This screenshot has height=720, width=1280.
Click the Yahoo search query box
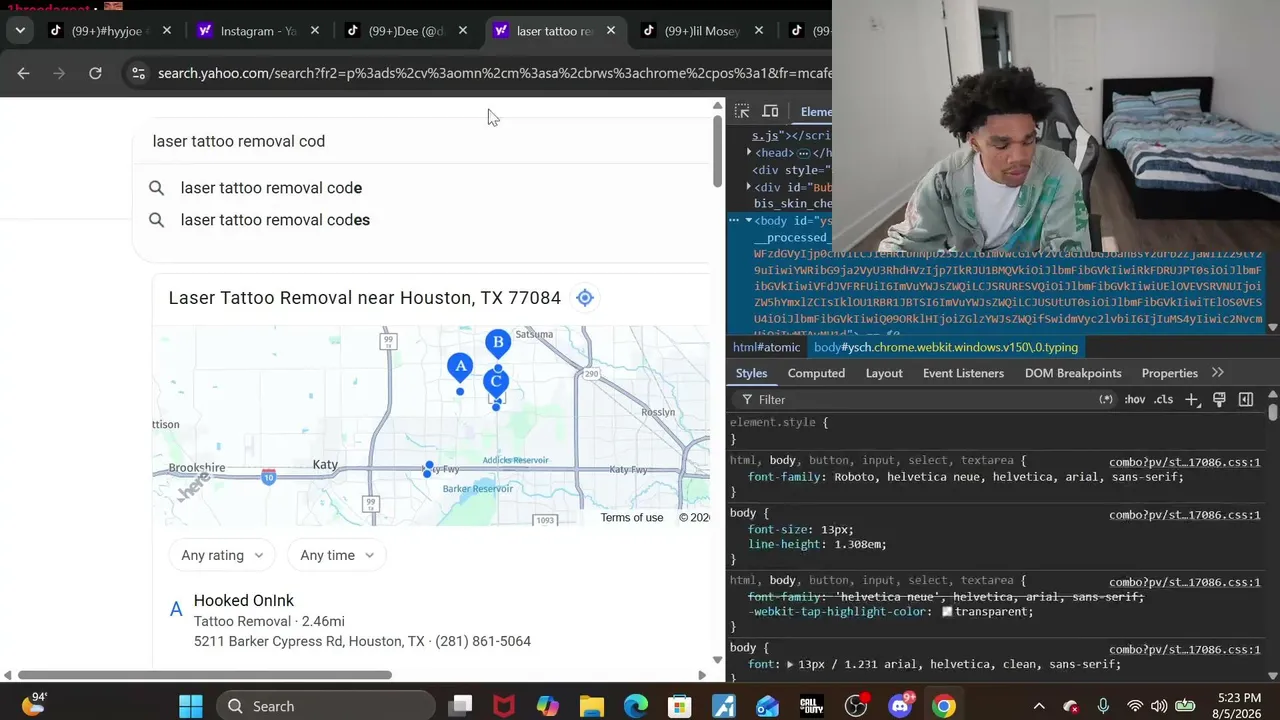(x=420, y=141)
